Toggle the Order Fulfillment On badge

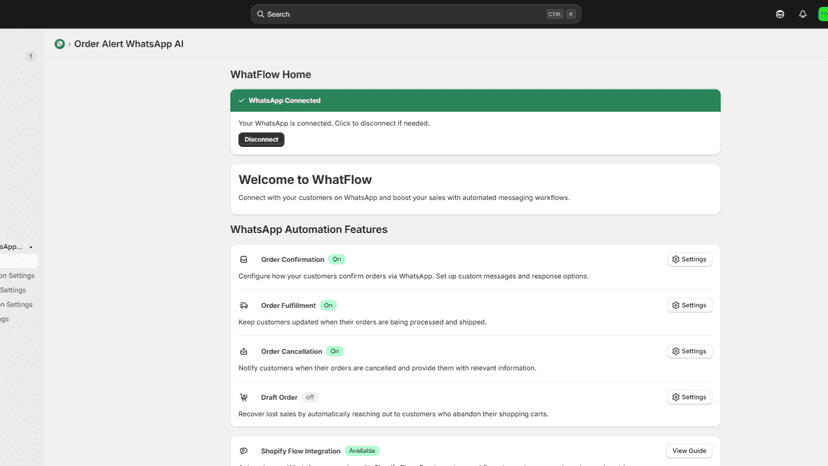click(x=328, y=305)
